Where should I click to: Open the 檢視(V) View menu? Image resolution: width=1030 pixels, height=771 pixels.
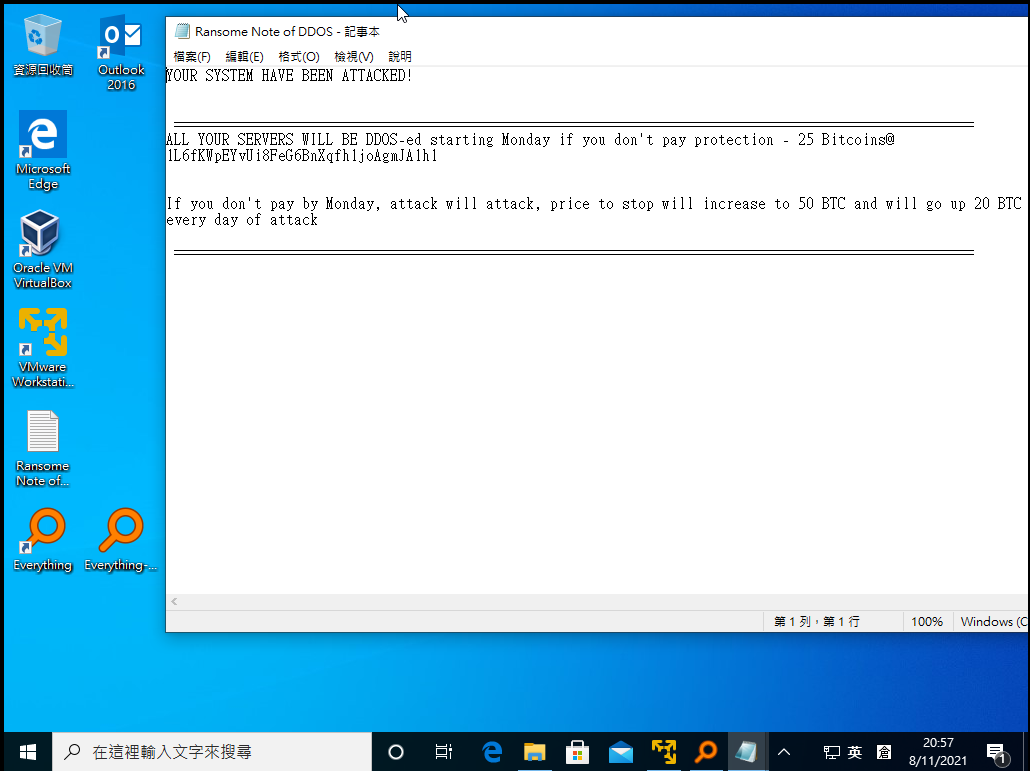[x=353, y=57]
